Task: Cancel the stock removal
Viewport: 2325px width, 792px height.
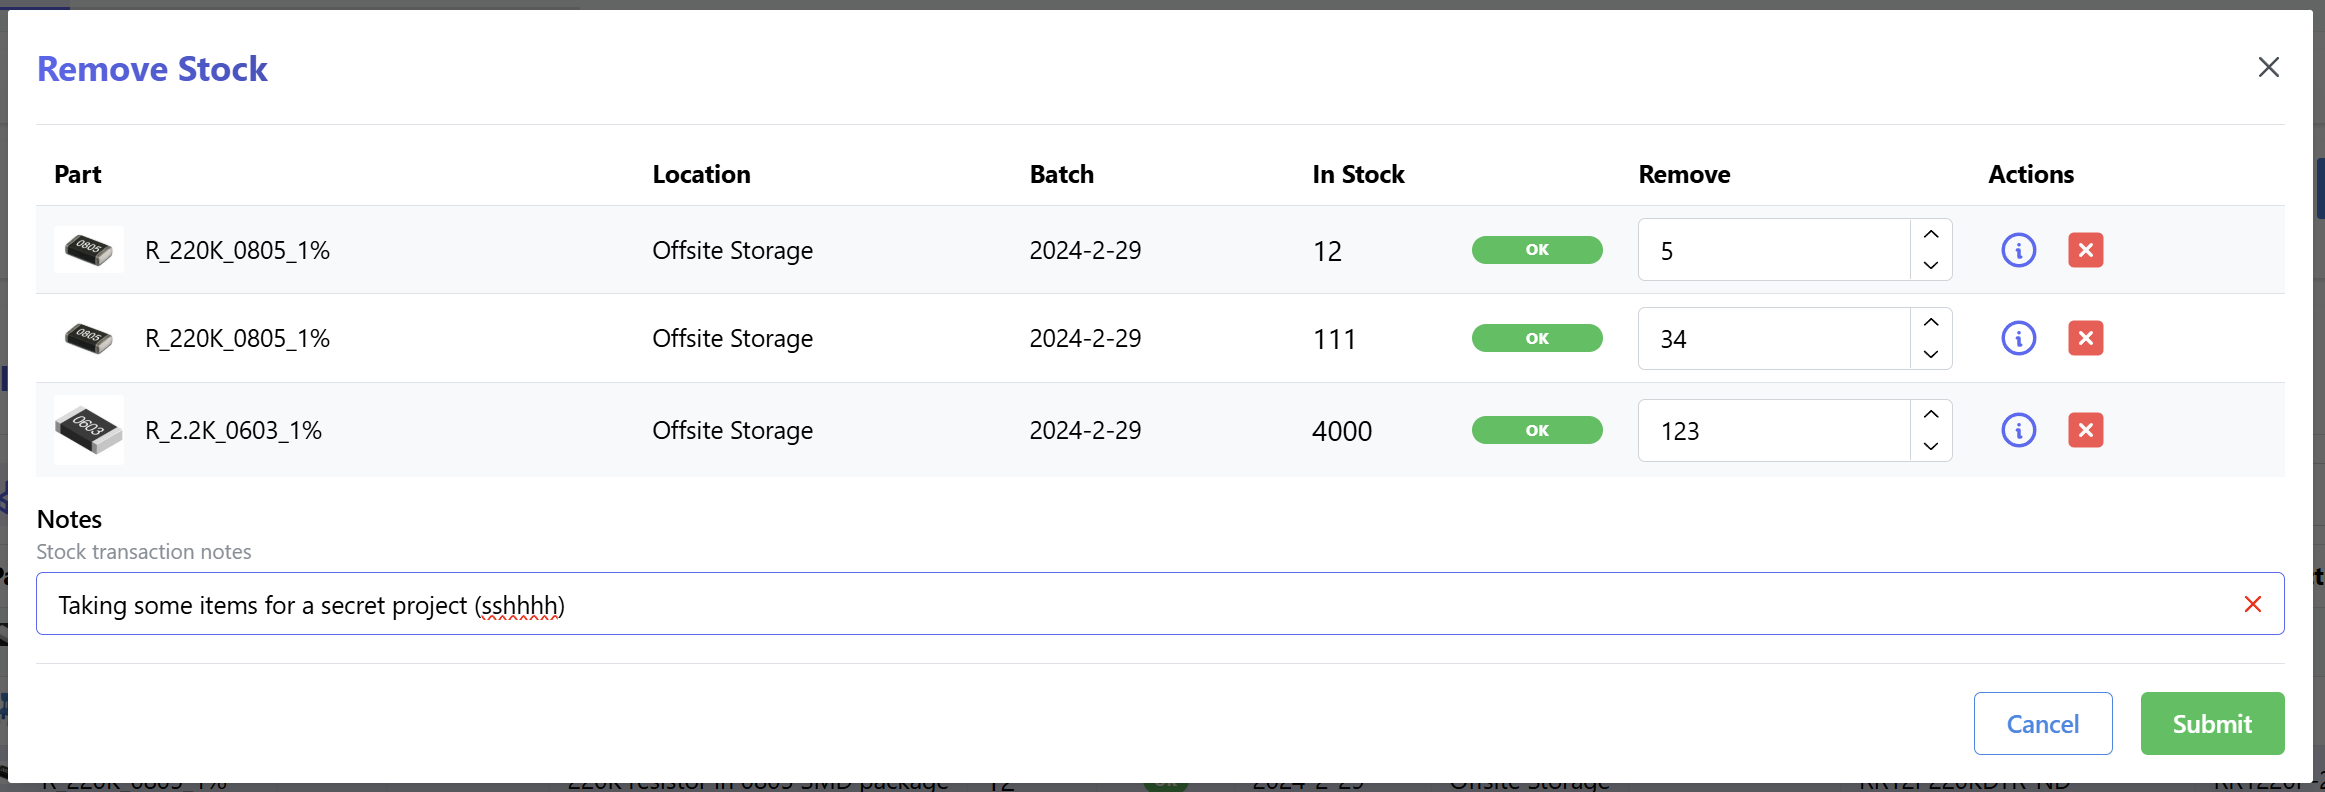Action: pos(2042,723)
